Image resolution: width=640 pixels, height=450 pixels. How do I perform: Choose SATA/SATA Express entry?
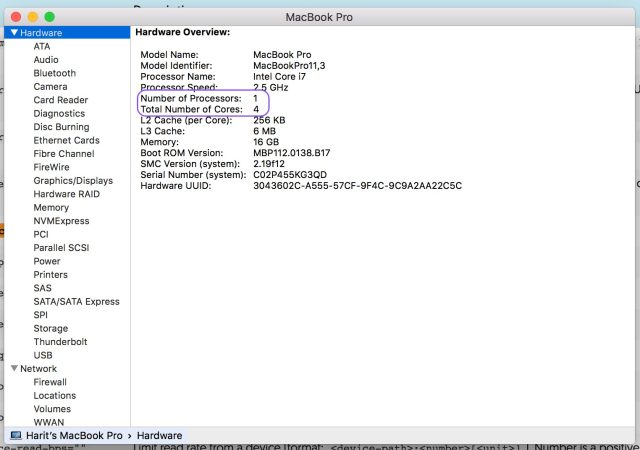(x=76, y=302)
